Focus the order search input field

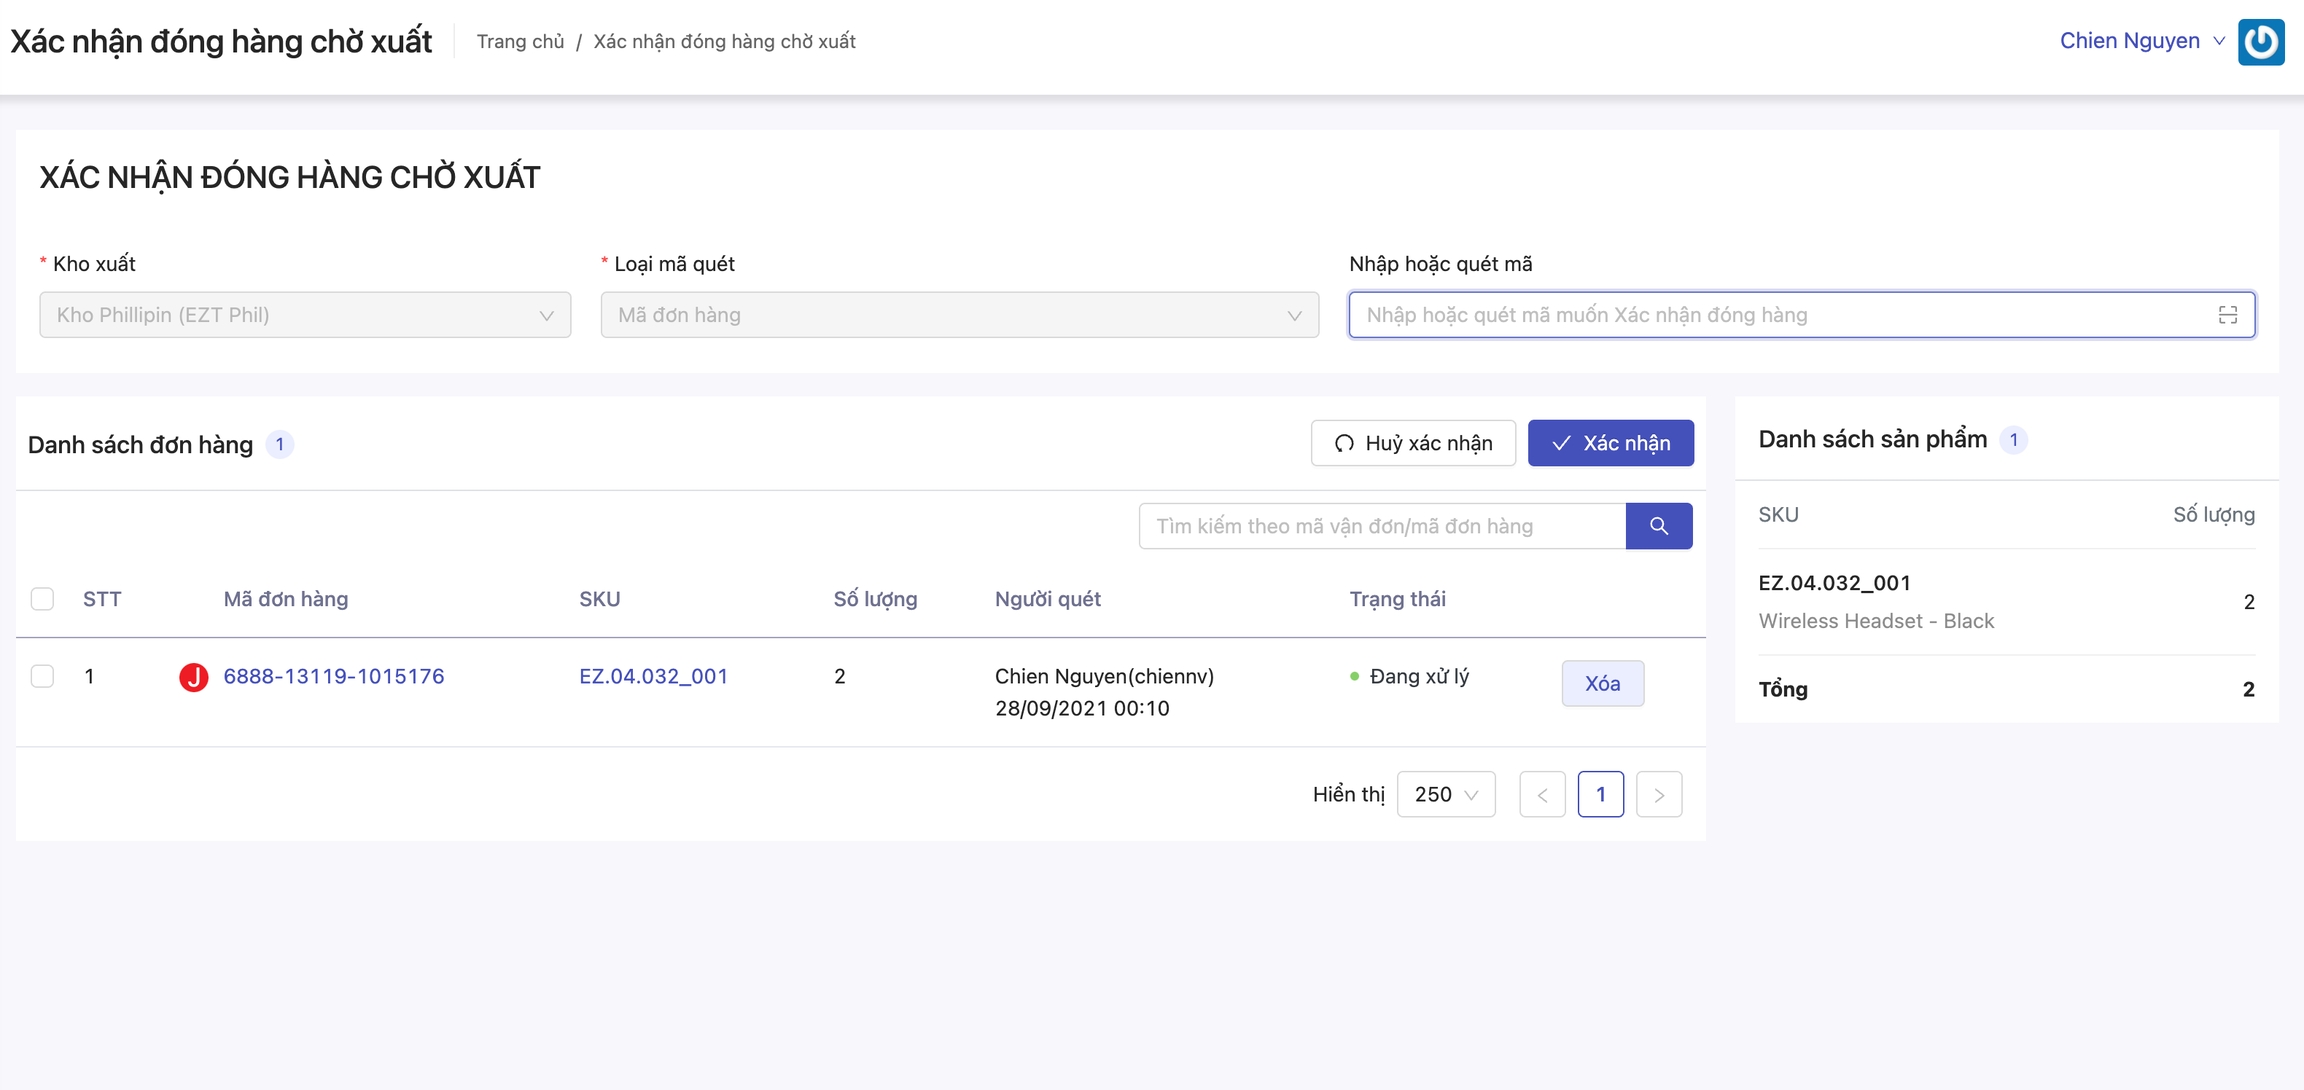[x=1381, y=526]
